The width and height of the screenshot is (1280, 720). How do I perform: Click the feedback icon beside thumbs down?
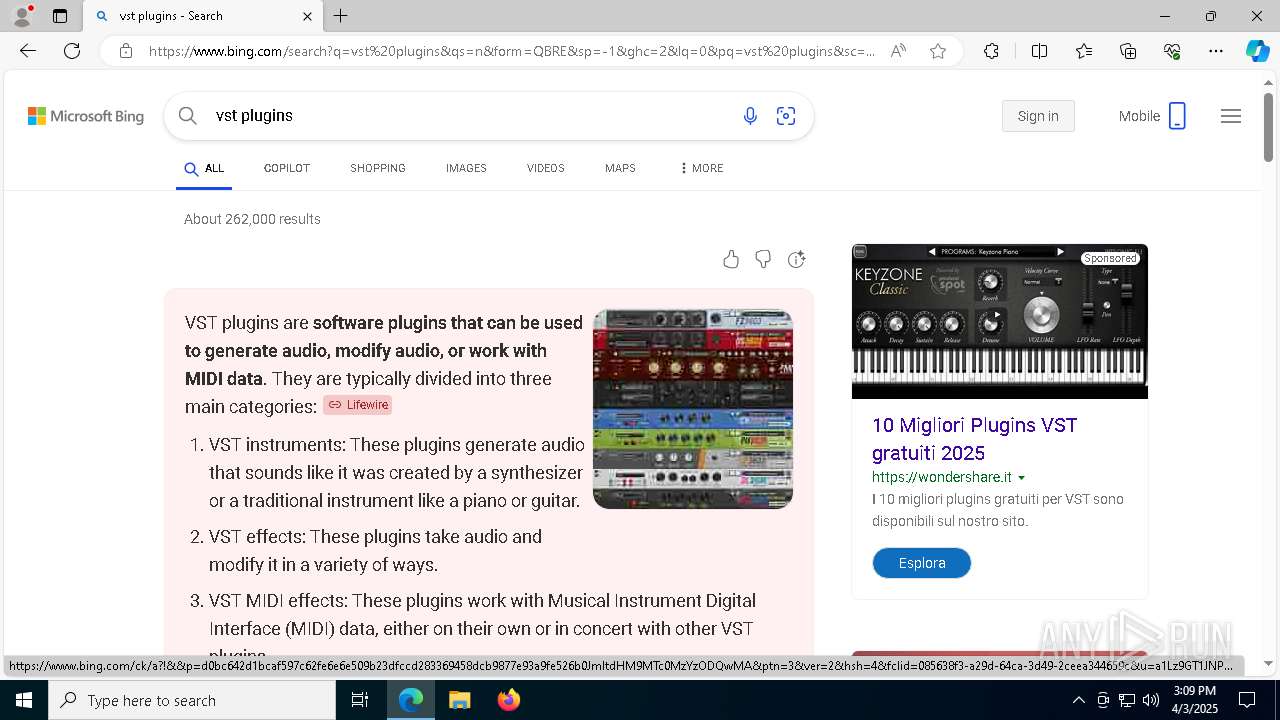[796, 260]
